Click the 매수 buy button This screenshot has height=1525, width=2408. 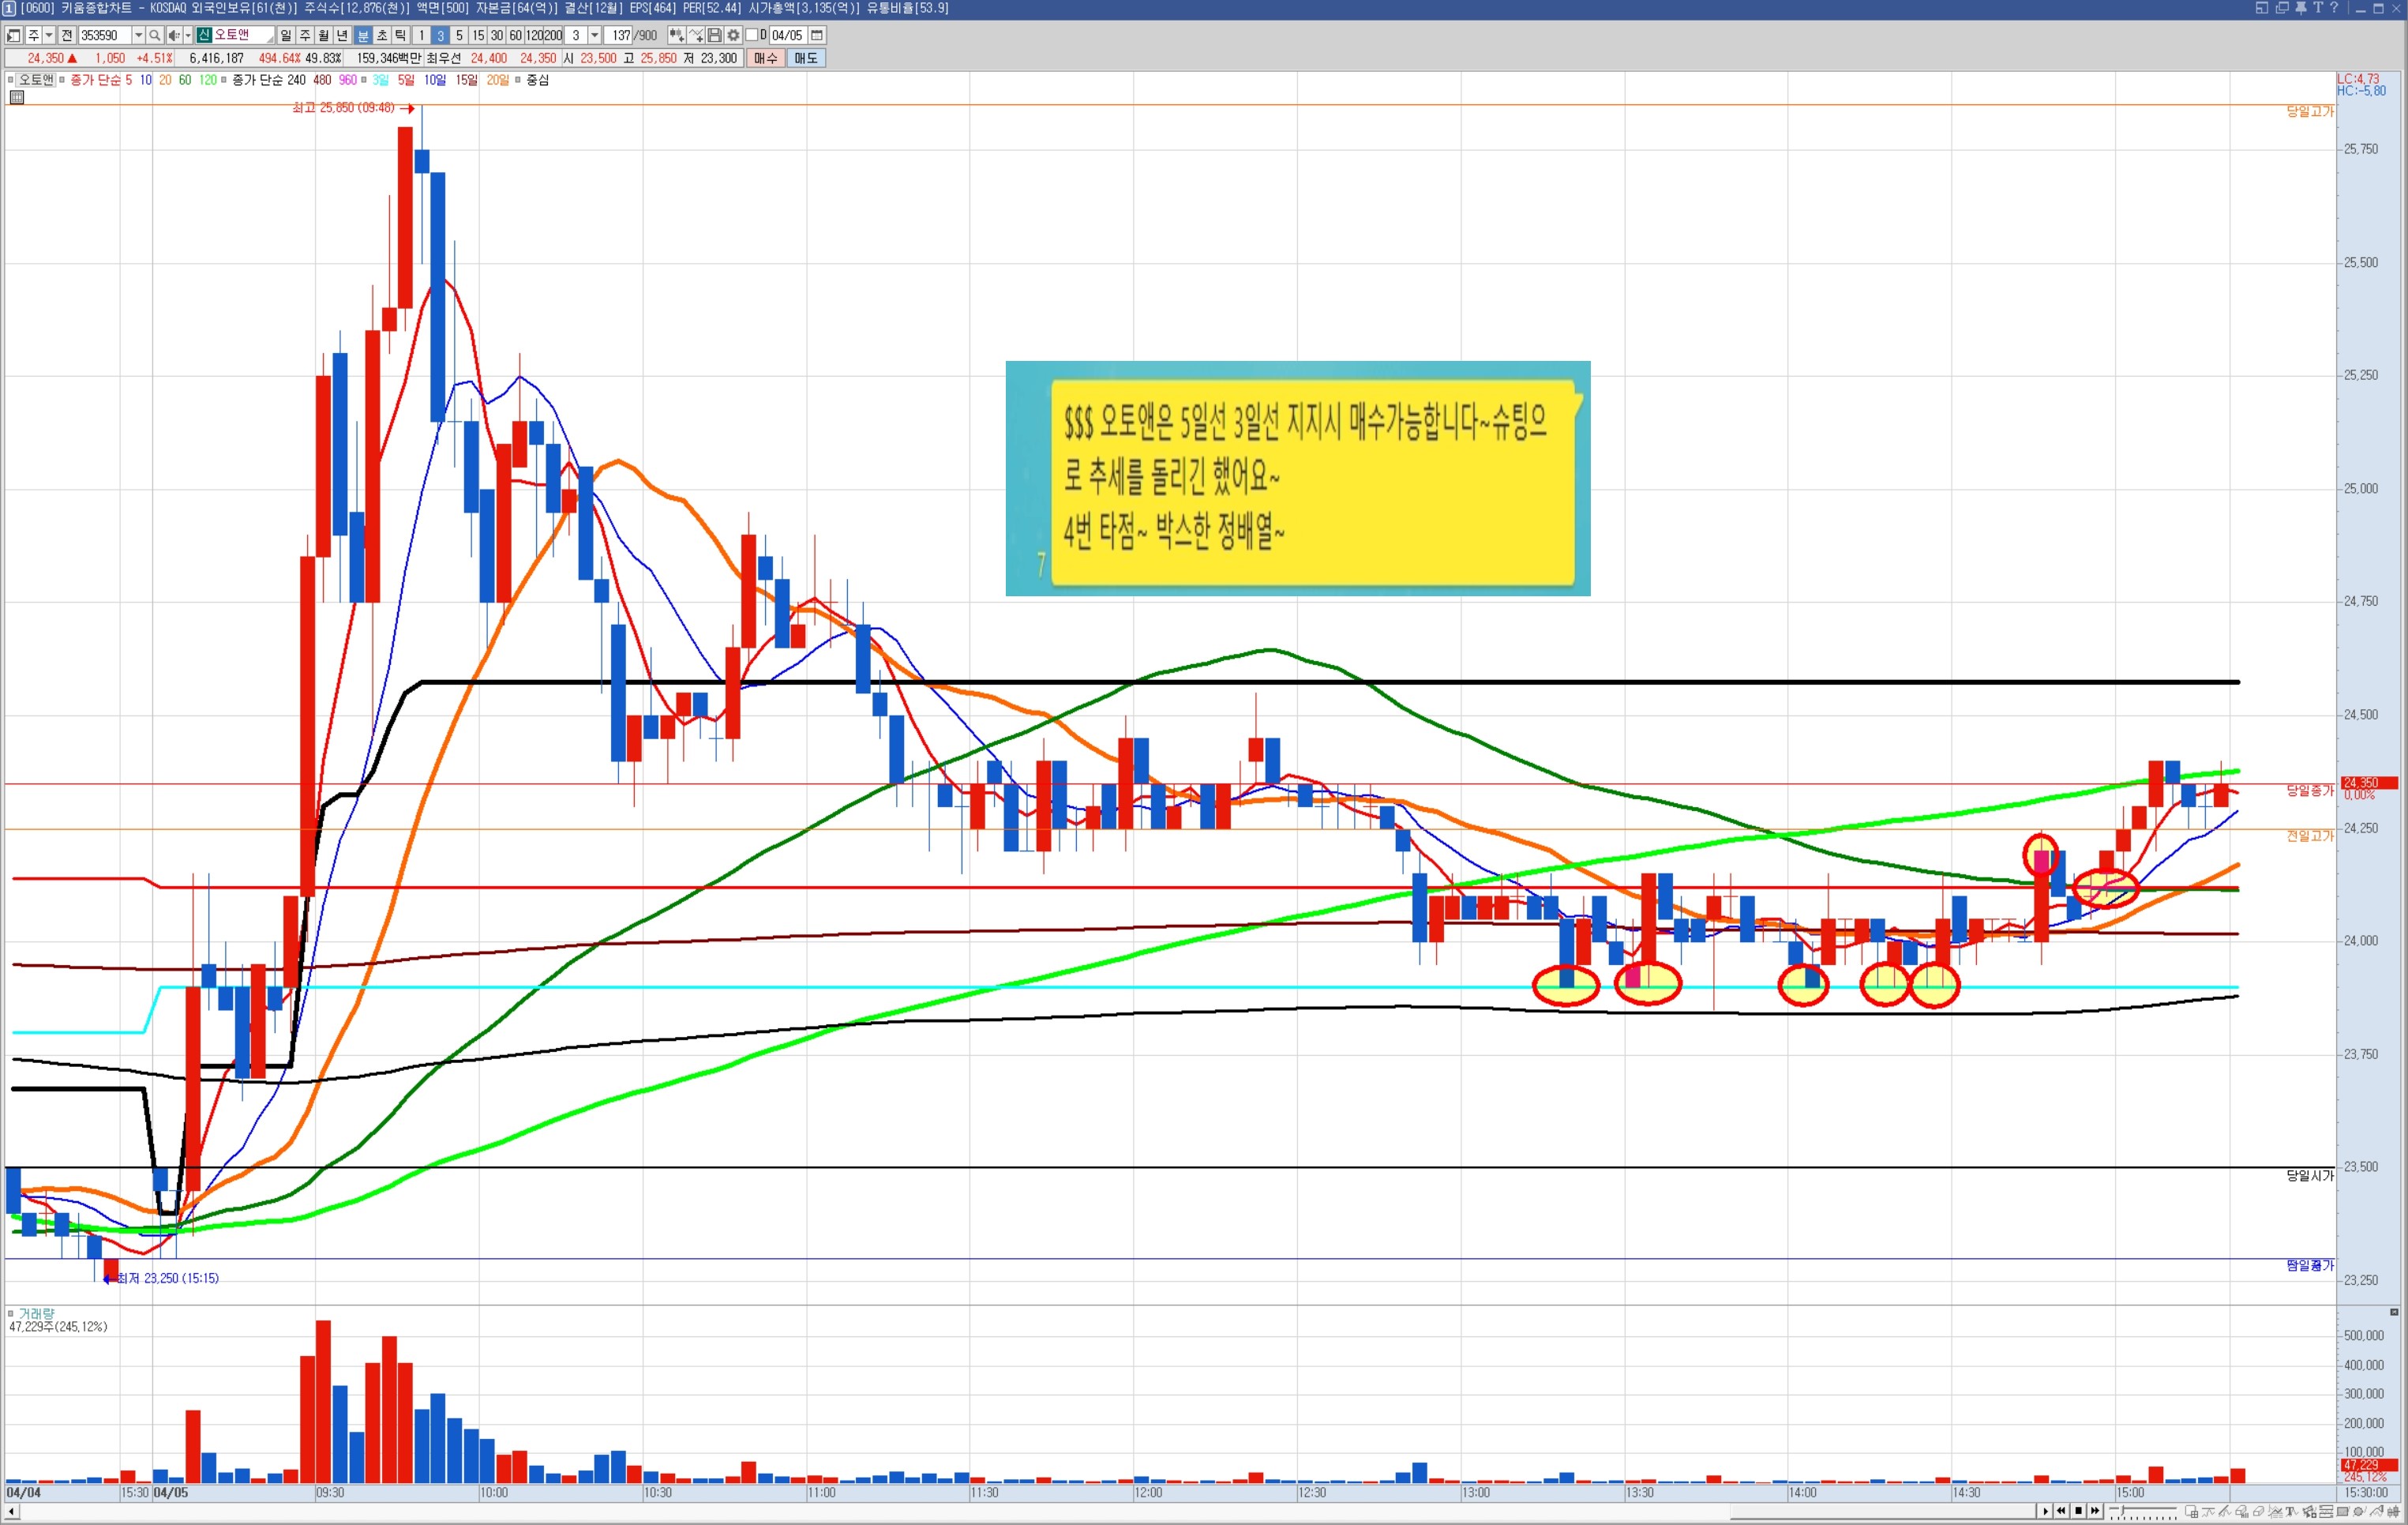pos(766,58)
